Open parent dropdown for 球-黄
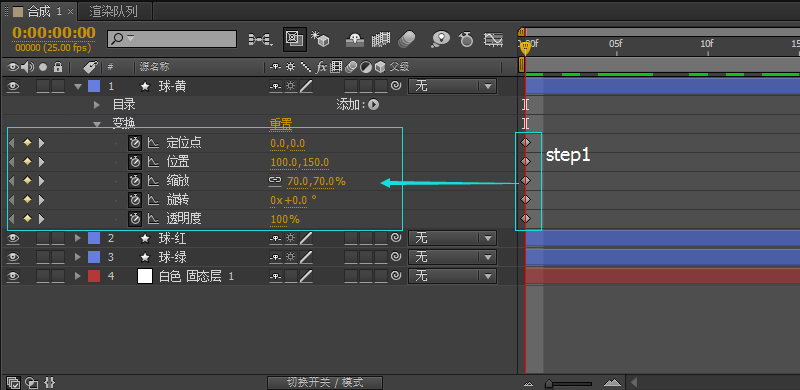Screen dimensions: 800x390 [x=452, y=86]
